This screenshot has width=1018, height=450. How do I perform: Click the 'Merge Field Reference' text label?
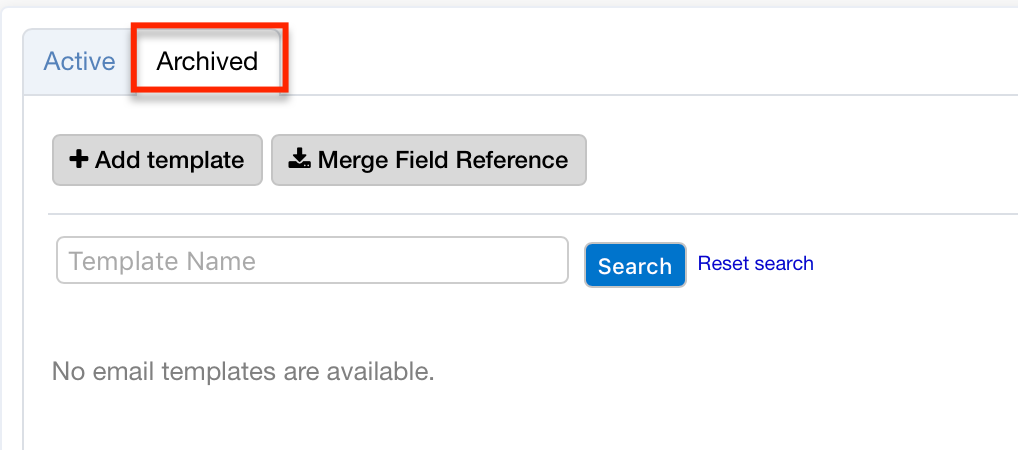[x=442, y=160]
